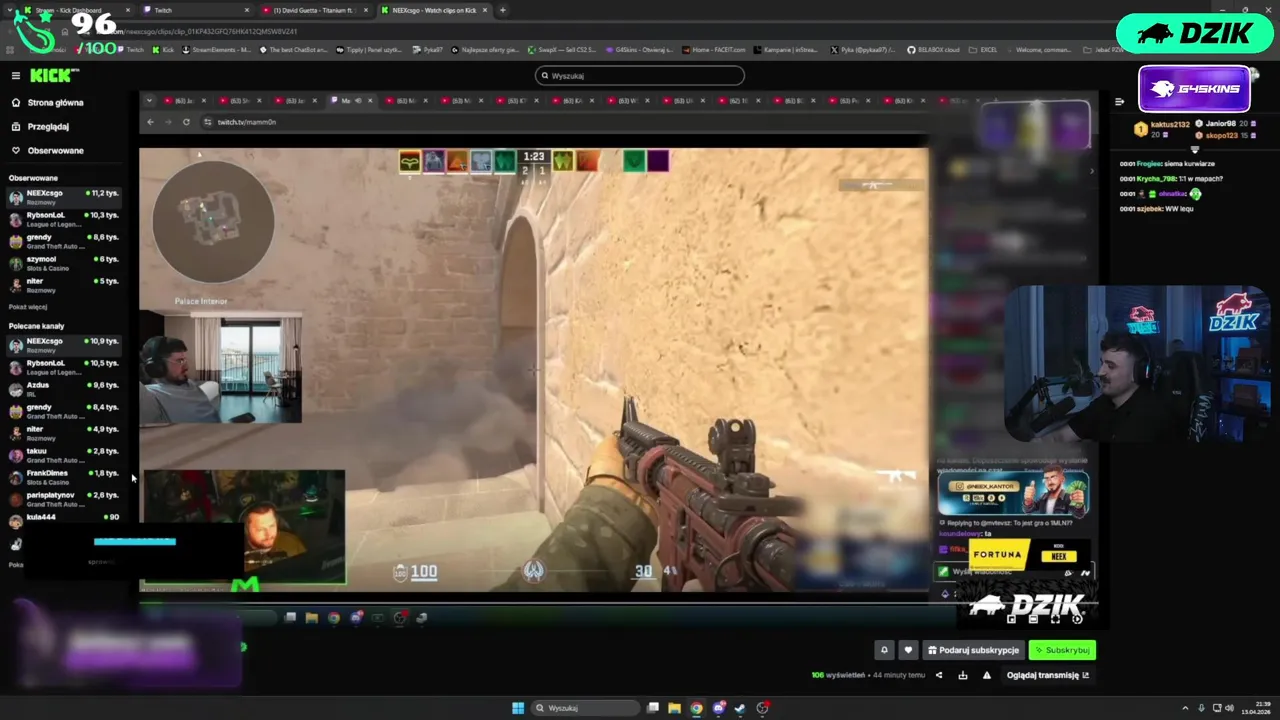The image size is (1280, 720).
Task: Click Windows taskbar Wyszukaj search box
Action: click(x=586, y=708)
